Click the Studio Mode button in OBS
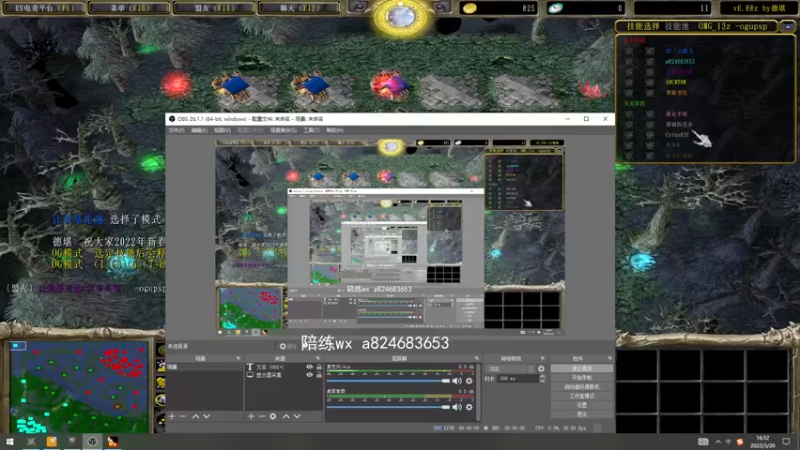This screenshot has width=800, height=450. point(582,396)
